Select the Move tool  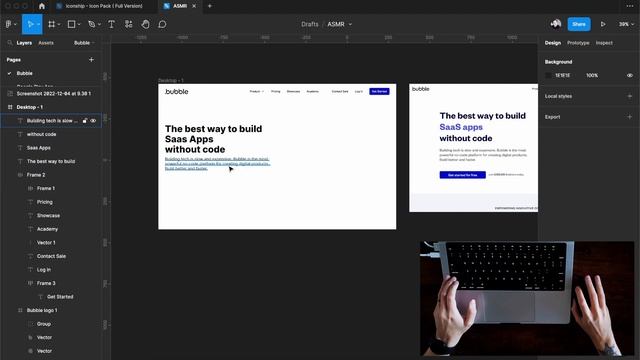[x=30, y=24]
